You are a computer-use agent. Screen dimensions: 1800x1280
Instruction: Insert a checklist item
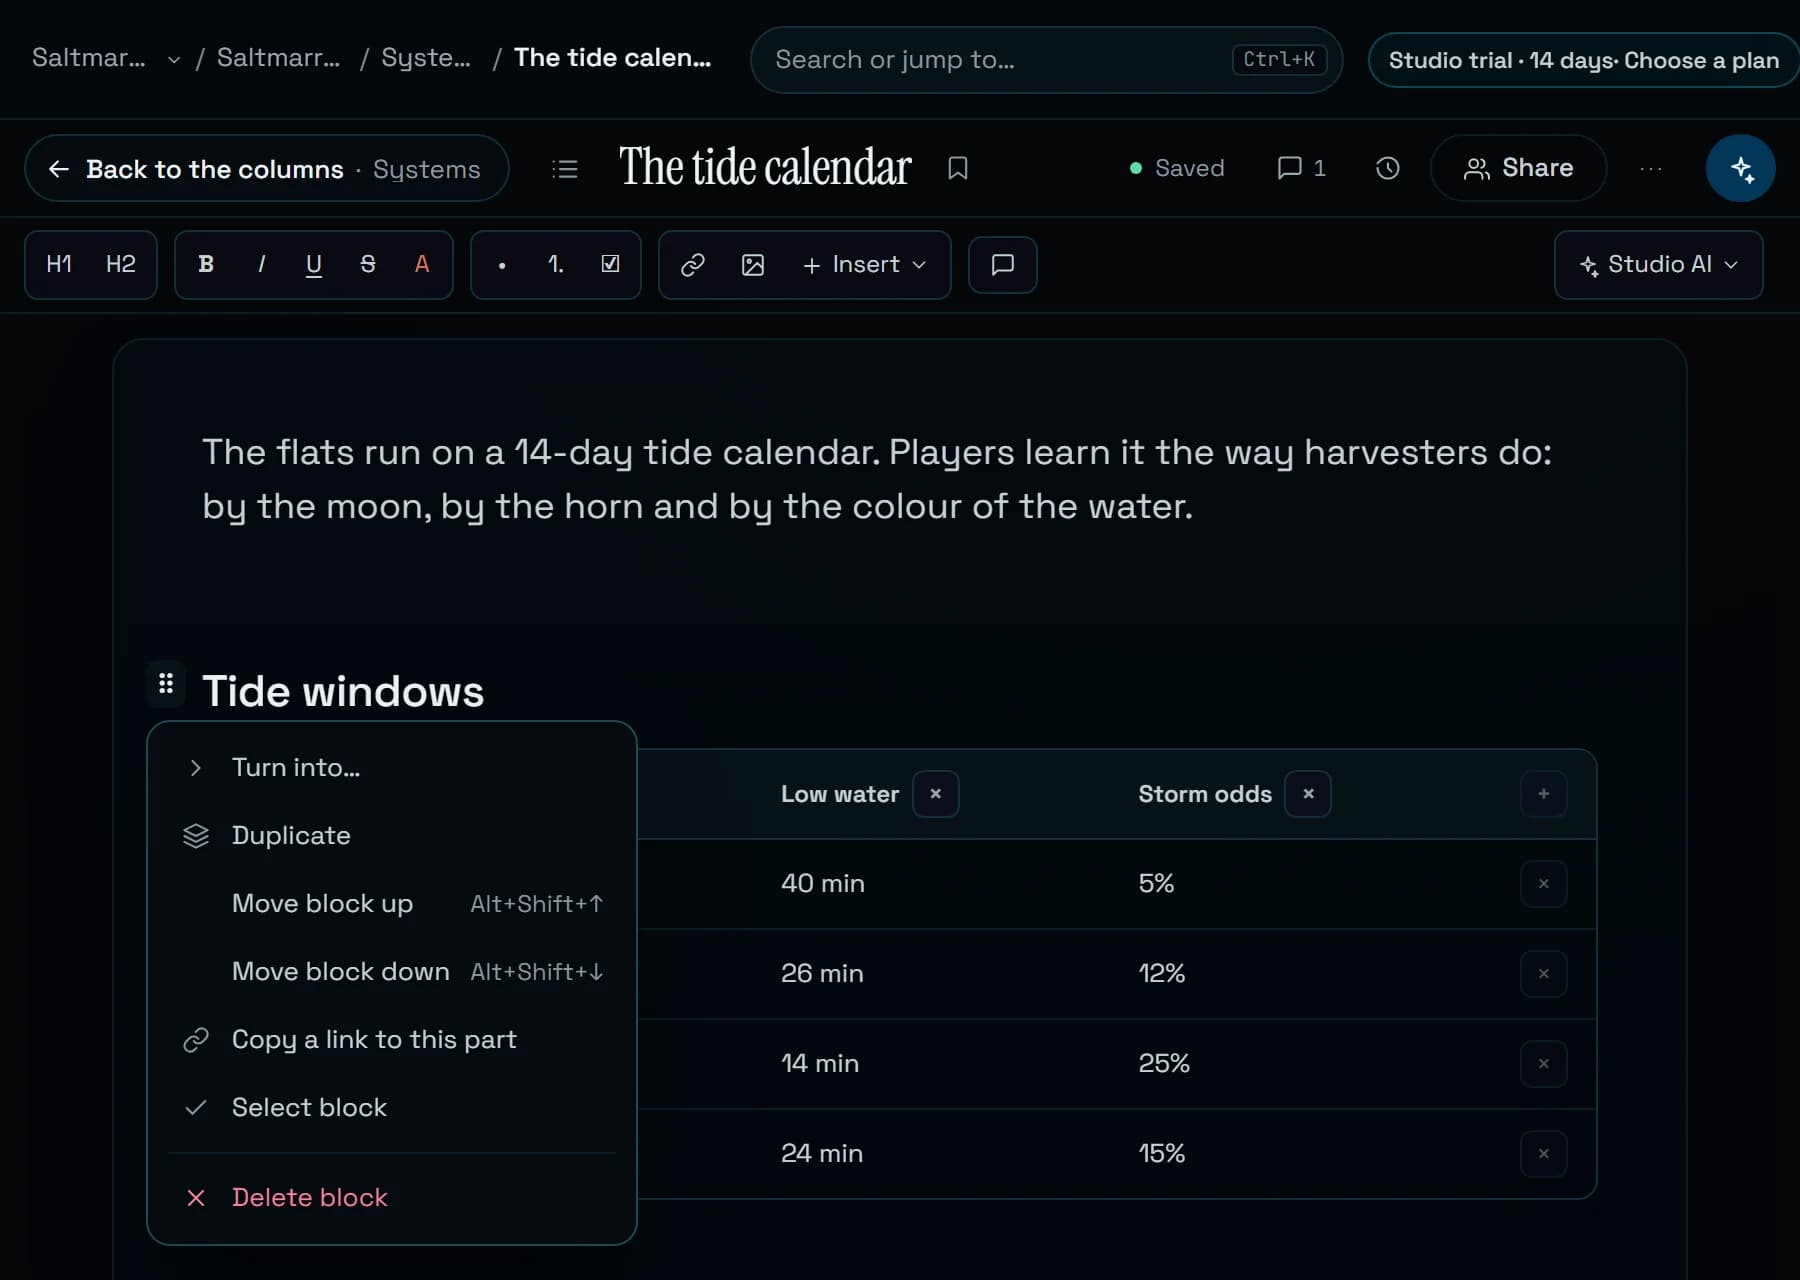pos(610,264)
